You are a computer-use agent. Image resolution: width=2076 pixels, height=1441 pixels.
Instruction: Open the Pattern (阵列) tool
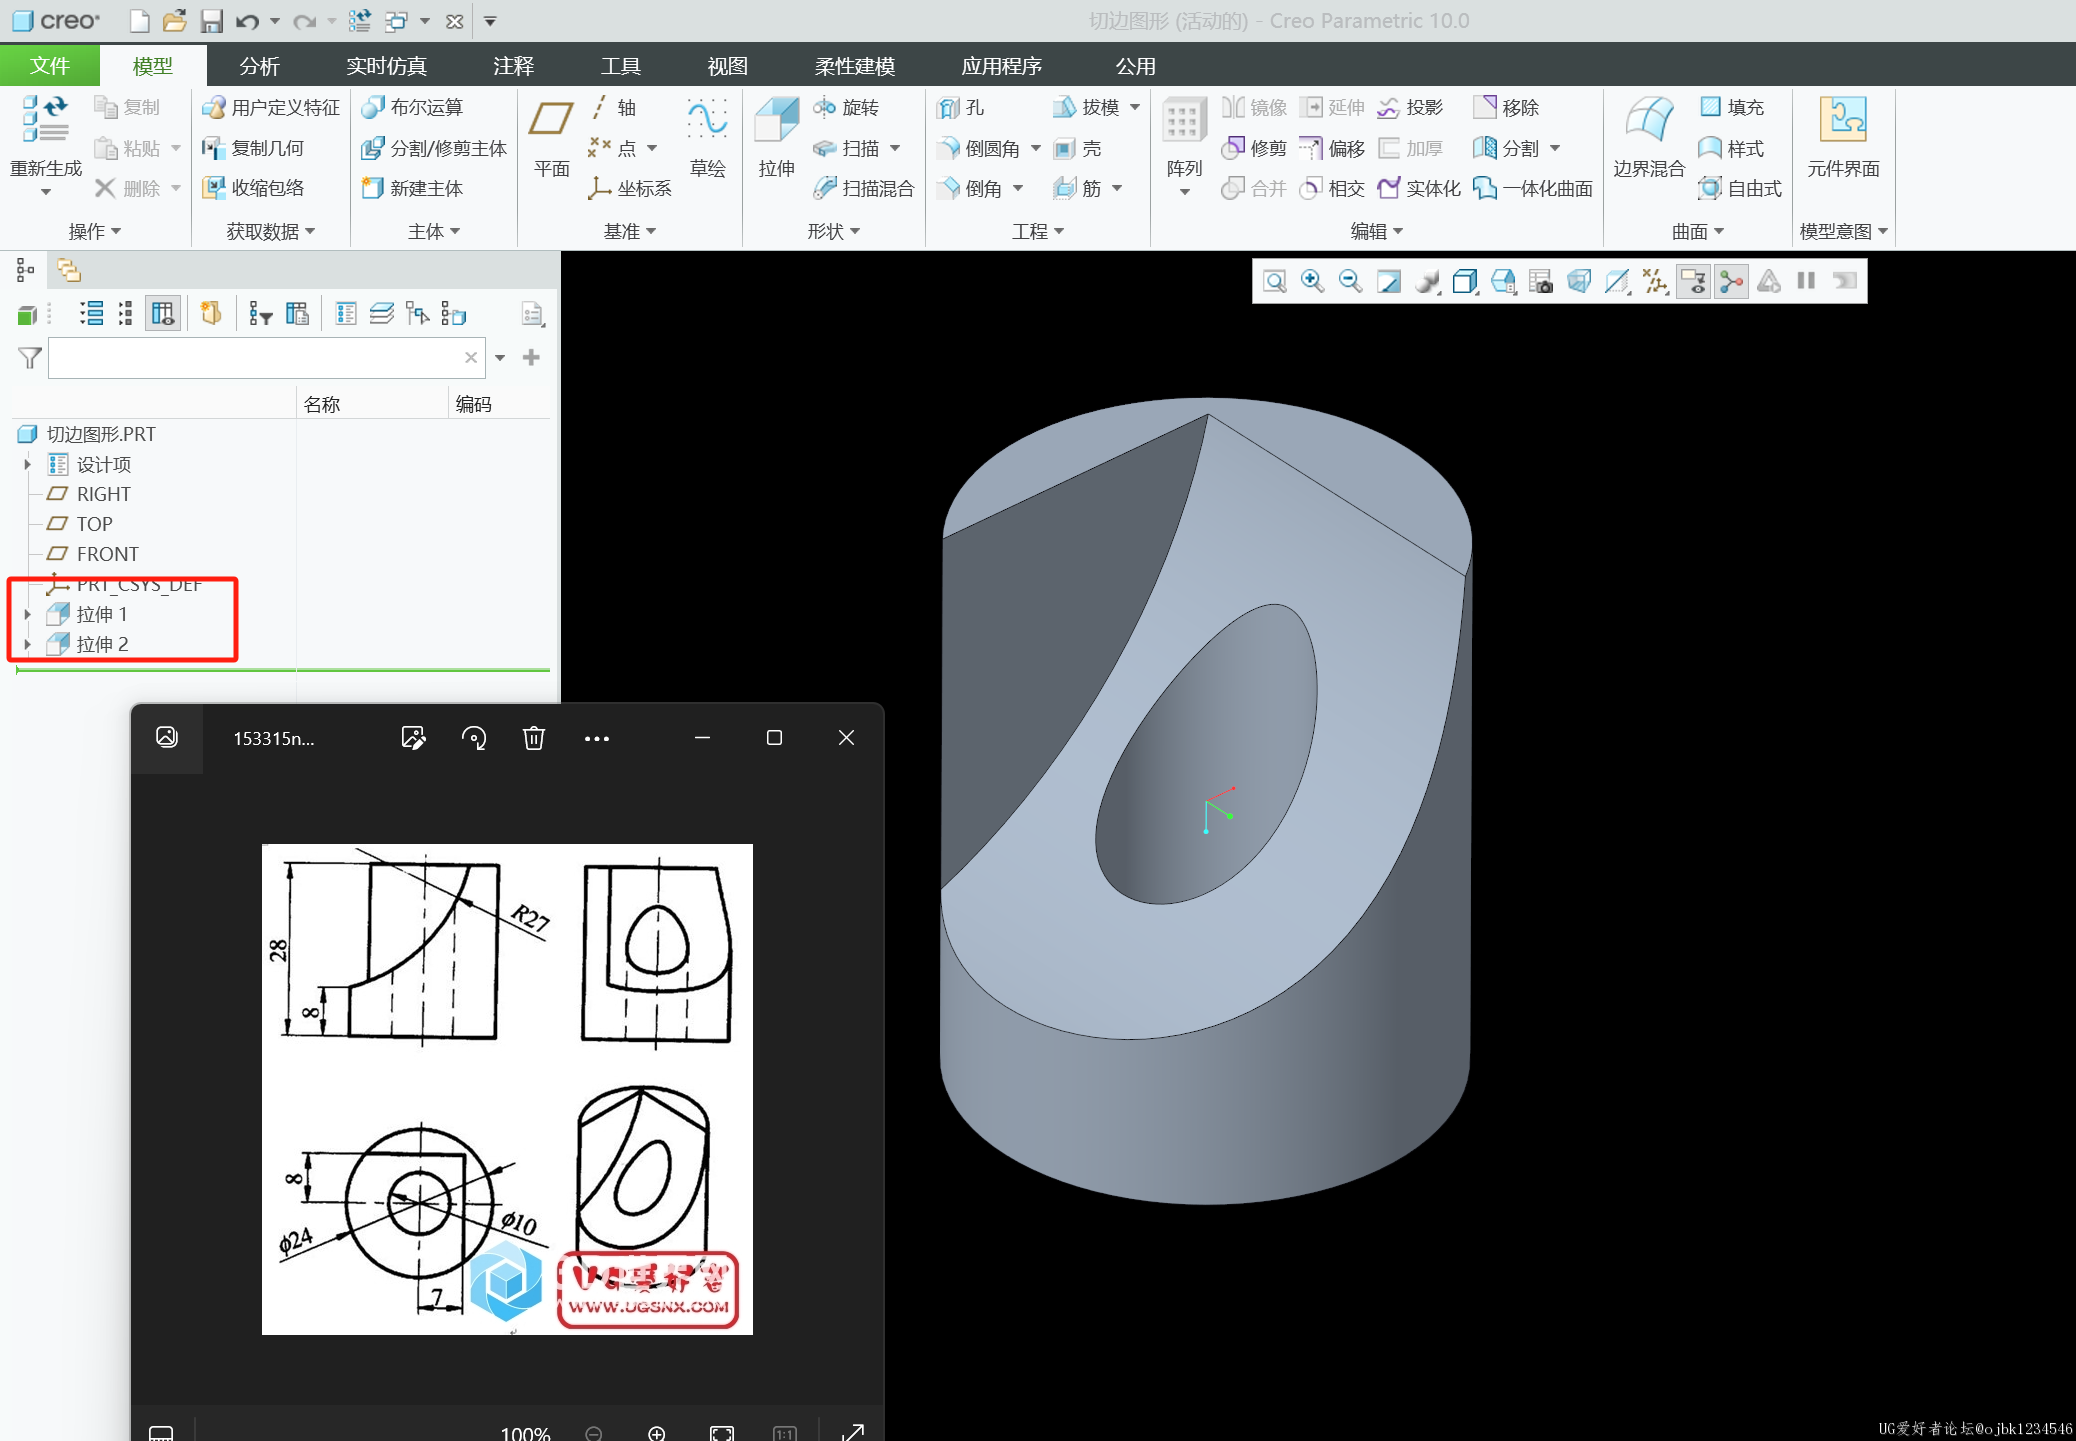(x=1184, y=146)
